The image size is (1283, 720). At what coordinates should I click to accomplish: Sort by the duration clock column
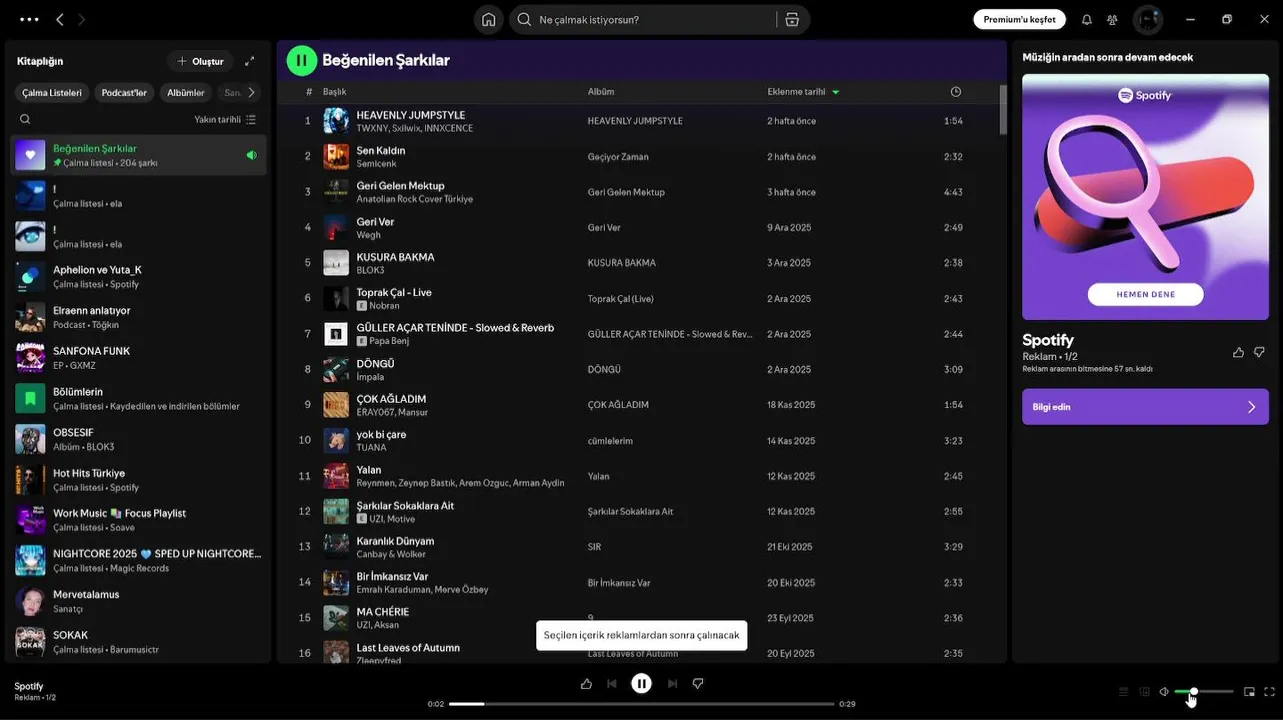tap(956, 91)
